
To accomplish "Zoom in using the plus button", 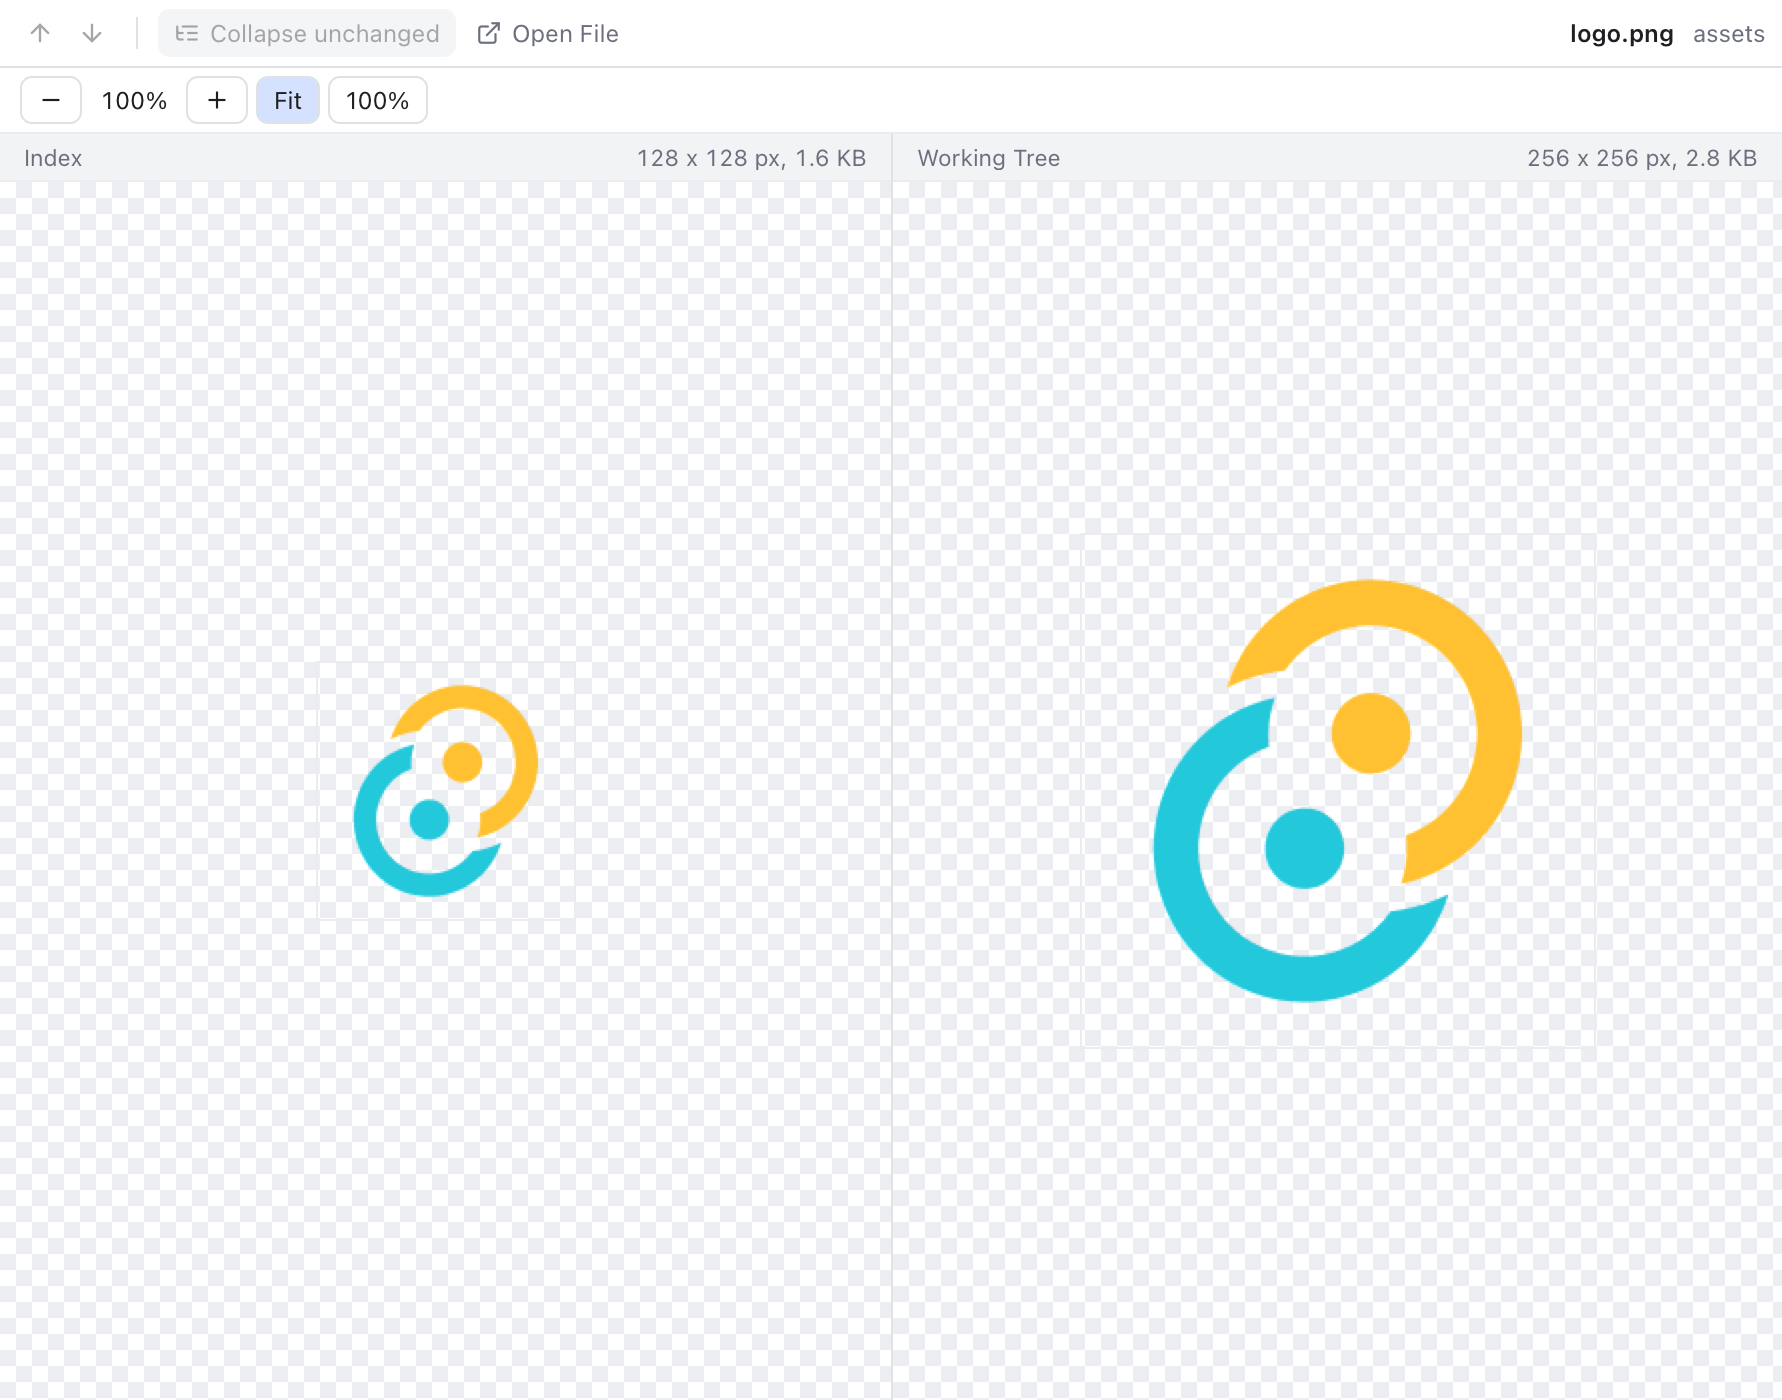I will [x=217, y=100].
